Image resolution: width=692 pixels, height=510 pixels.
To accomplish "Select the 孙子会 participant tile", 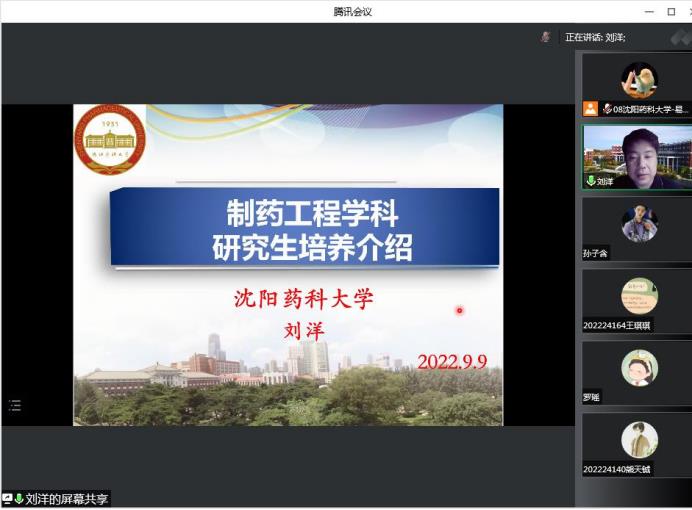I will coord(637,228).
